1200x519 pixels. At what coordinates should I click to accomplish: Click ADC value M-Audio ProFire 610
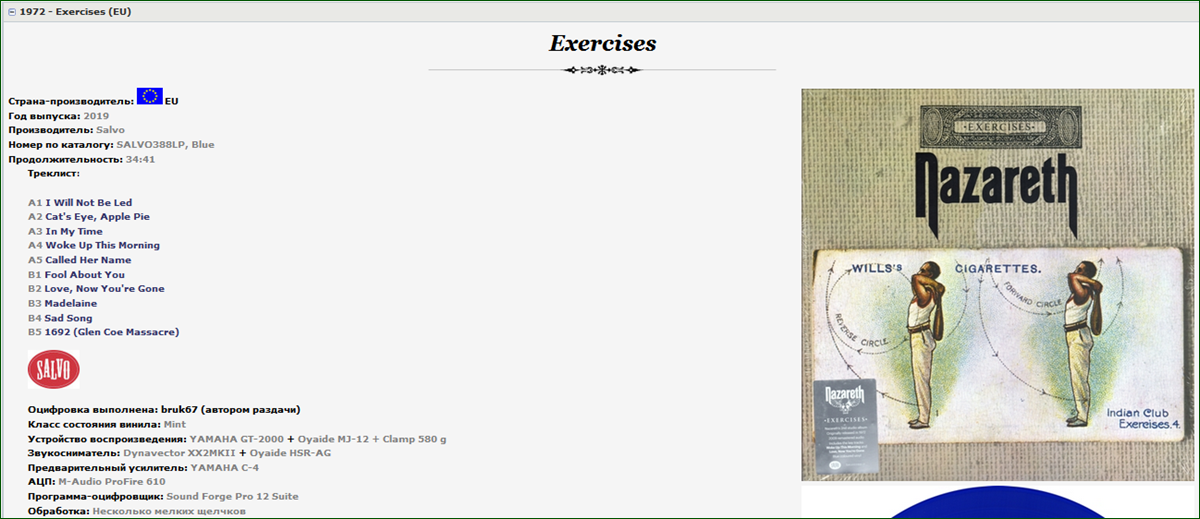tap(111, 482)
